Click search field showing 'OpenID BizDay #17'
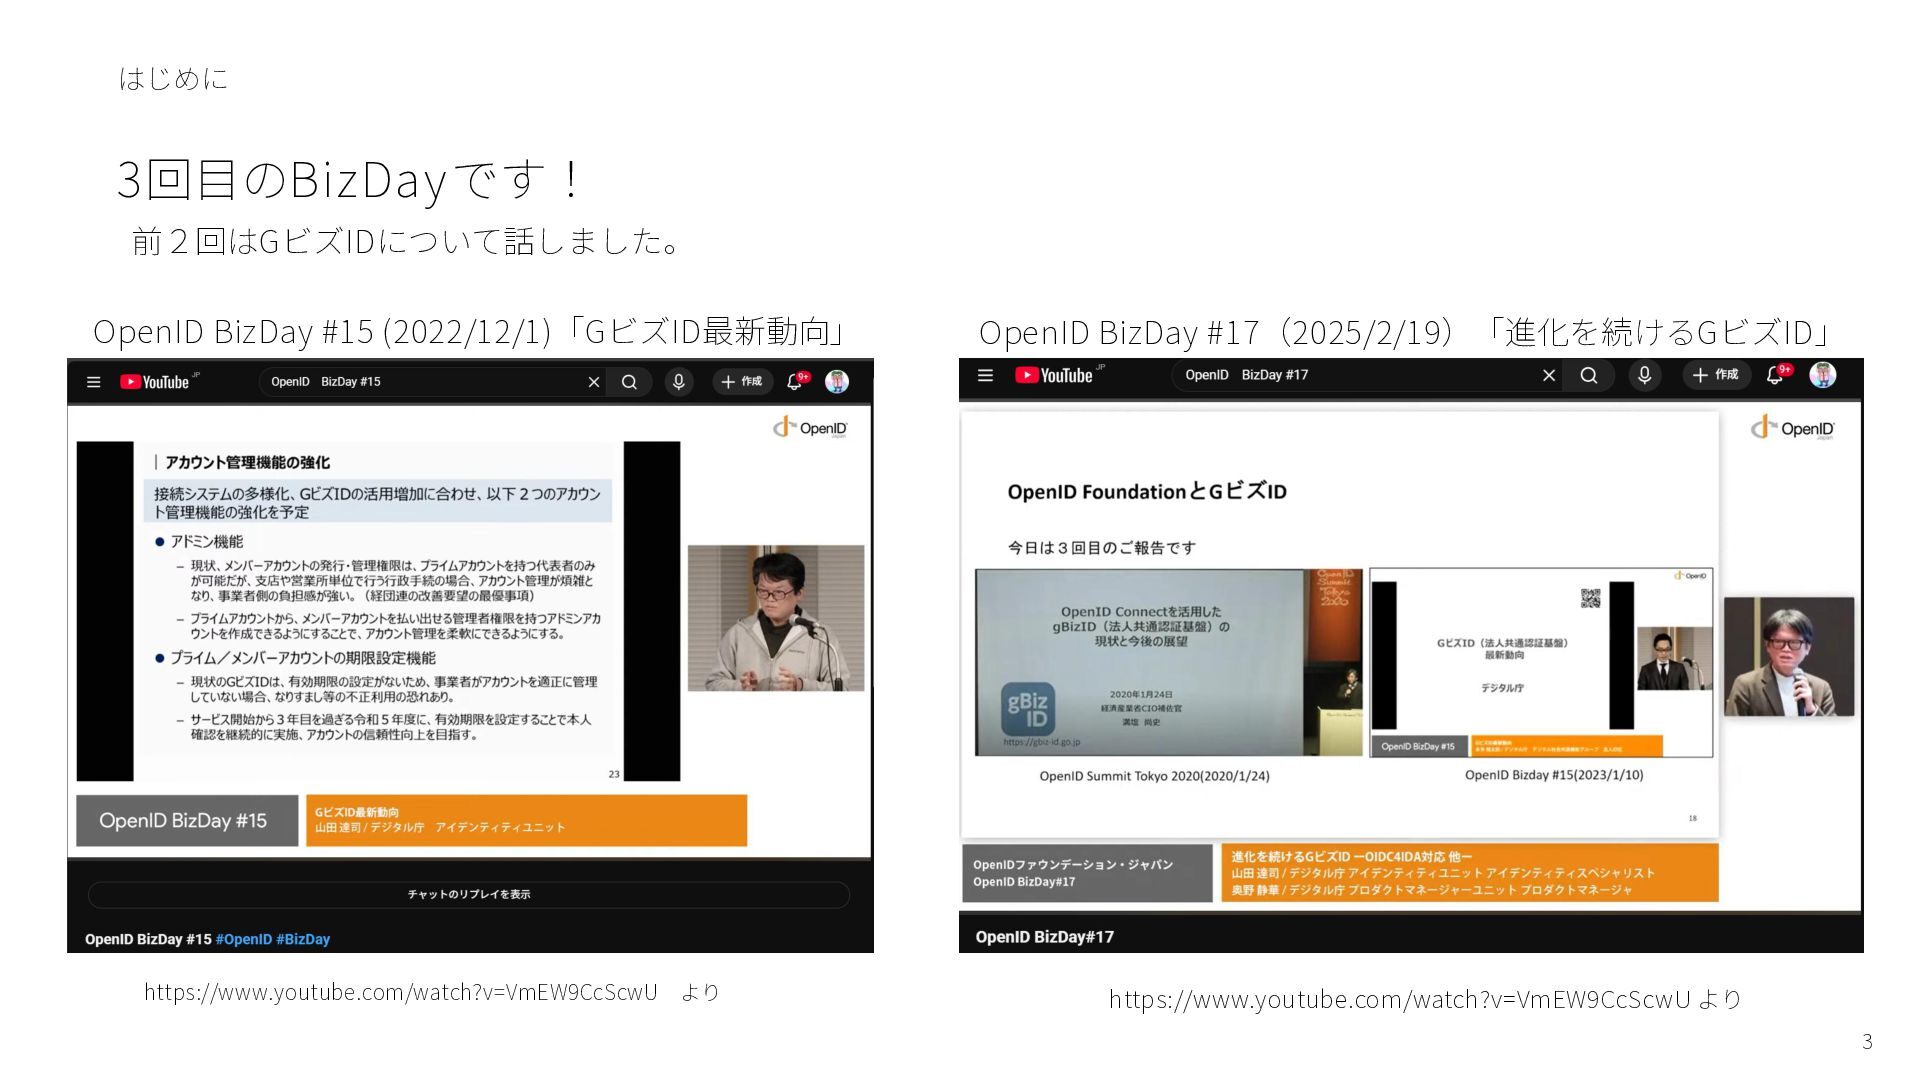The height and width of the screenshot is (1080, 1920). tap(1350, 375)
